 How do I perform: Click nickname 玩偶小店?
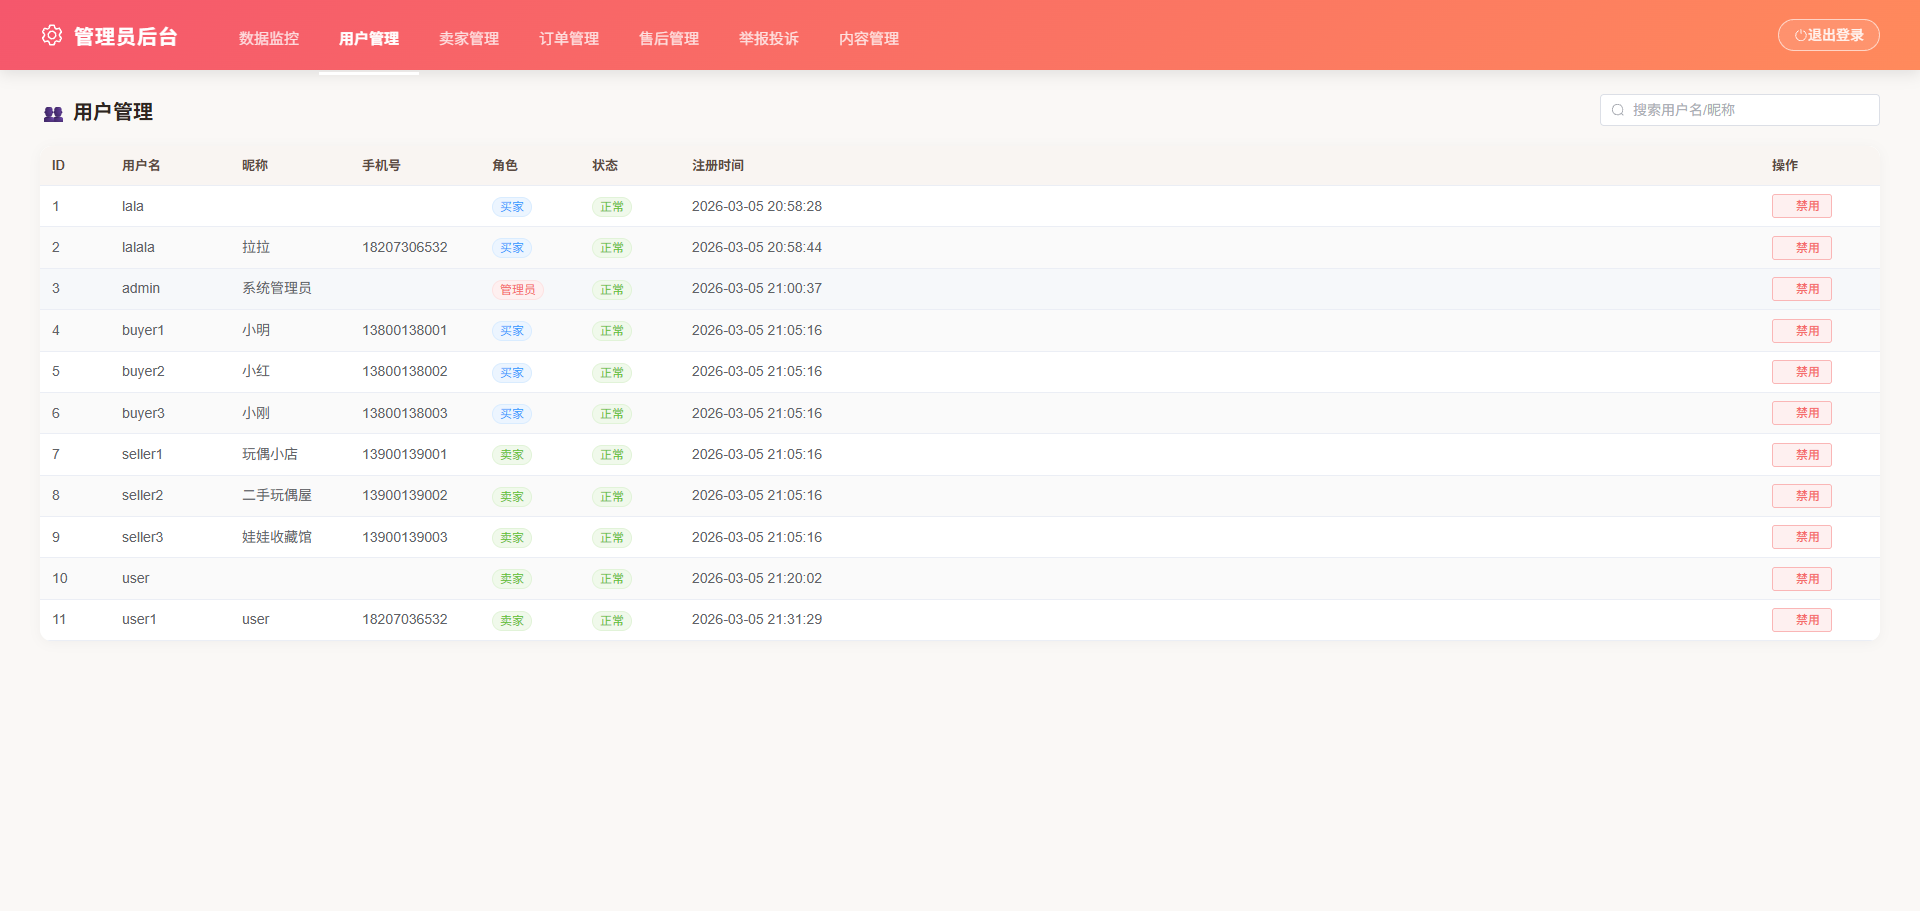pyautogui.click(x=270, y=454)
